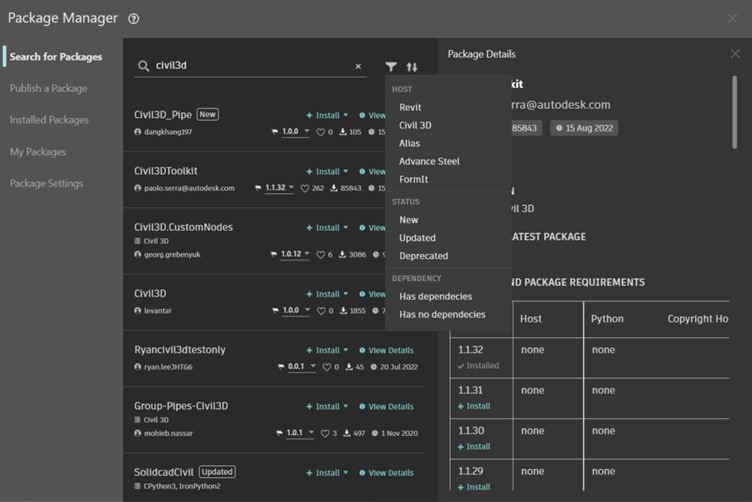Filter host by Alias
752x502 pixels.
(x=410, y=143)
